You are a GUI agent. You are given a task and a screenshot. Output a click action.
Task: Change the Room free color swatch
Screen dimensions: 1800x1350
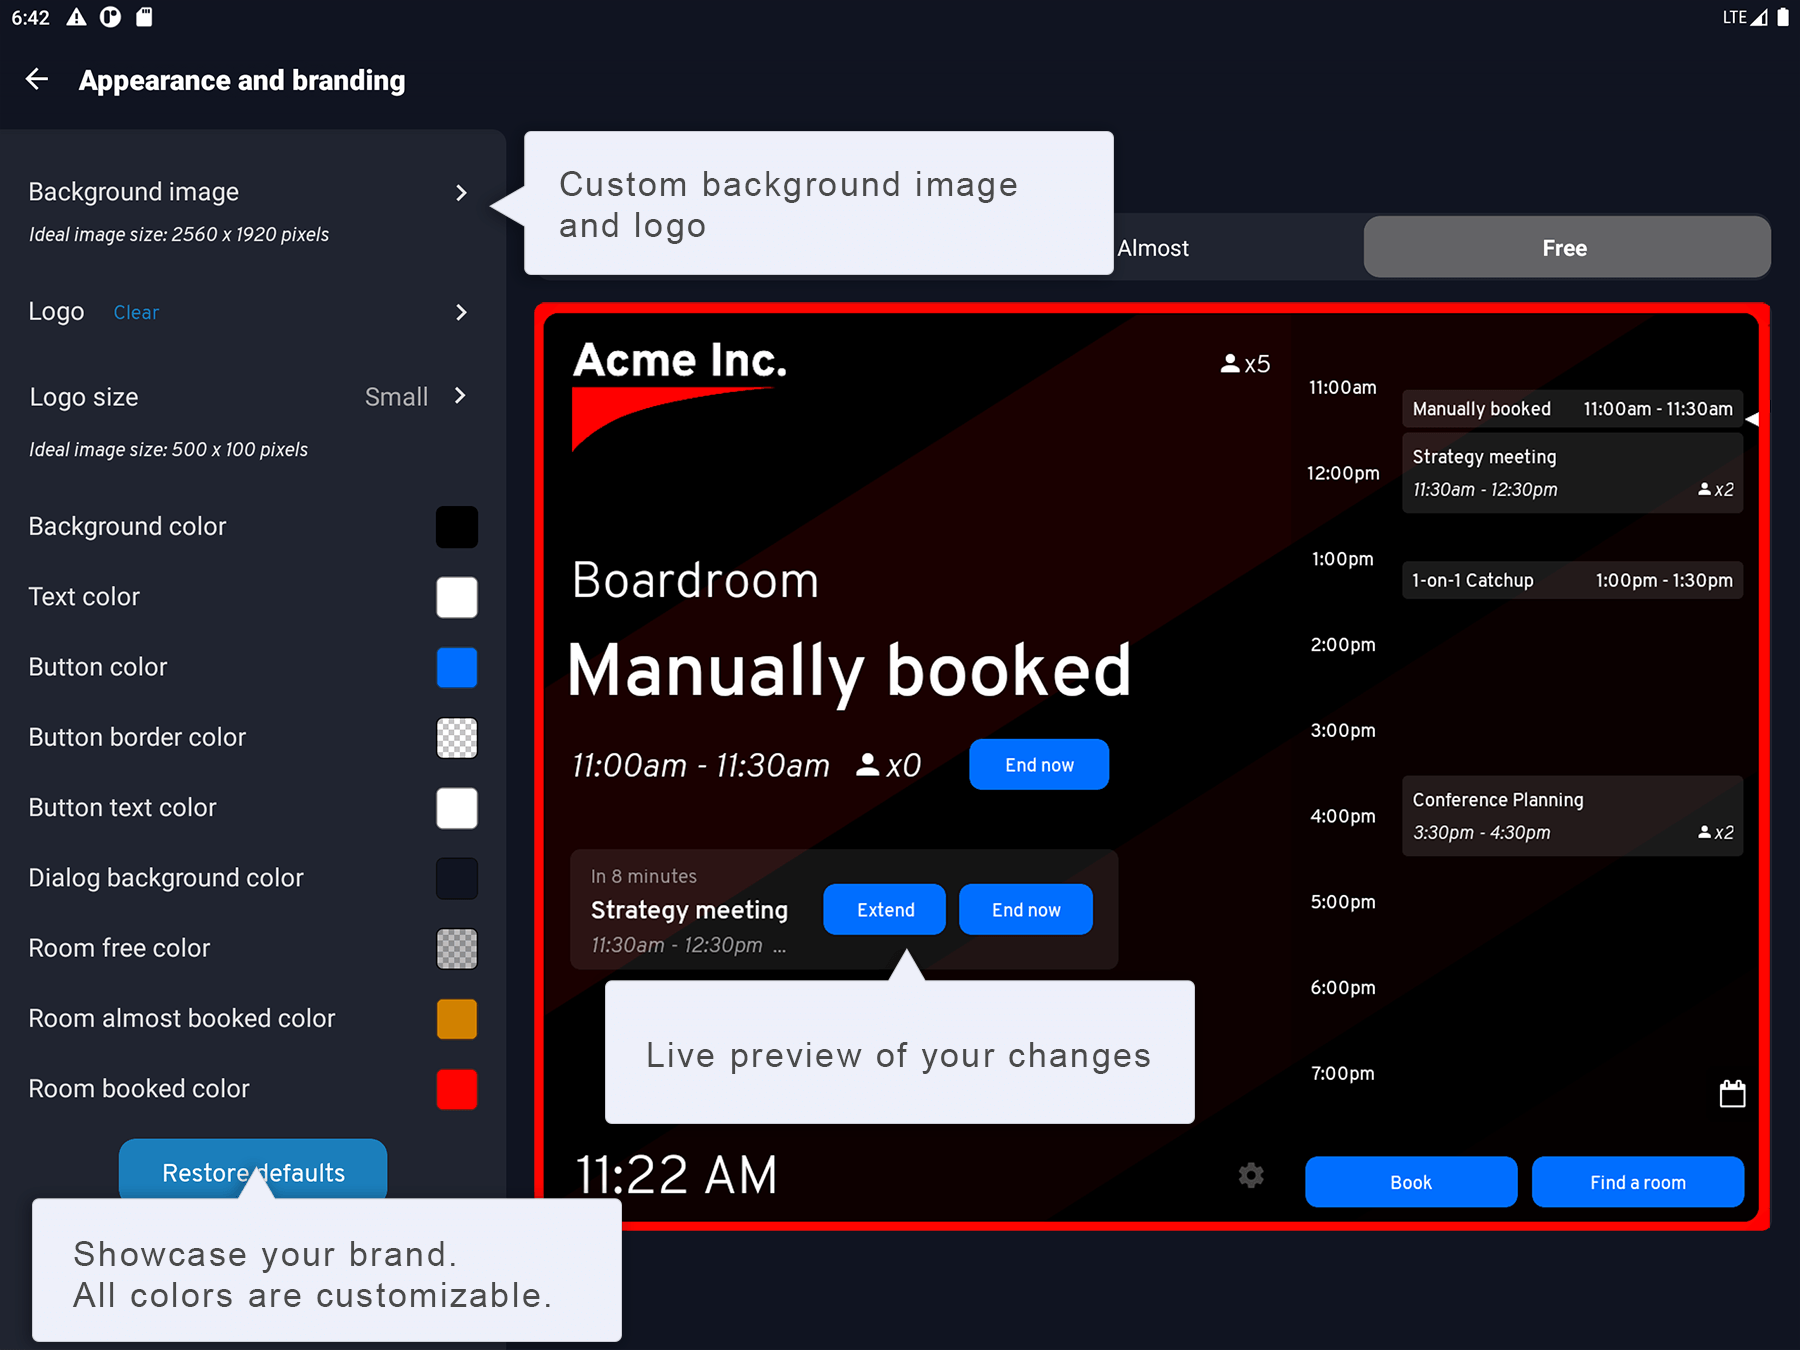pos(457,948)
